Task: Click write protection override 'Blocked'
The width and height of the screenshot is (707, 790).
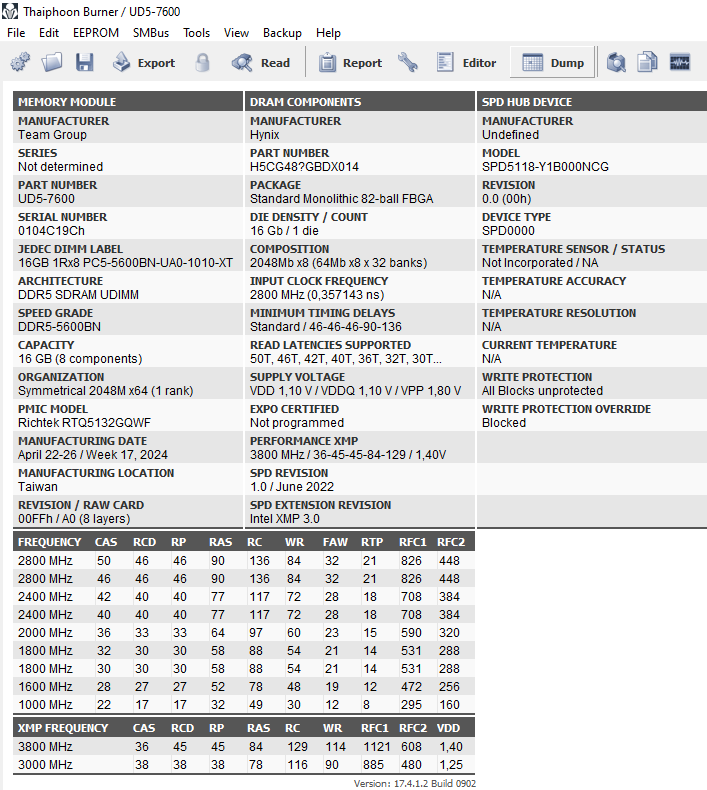Action: point(504,423)
